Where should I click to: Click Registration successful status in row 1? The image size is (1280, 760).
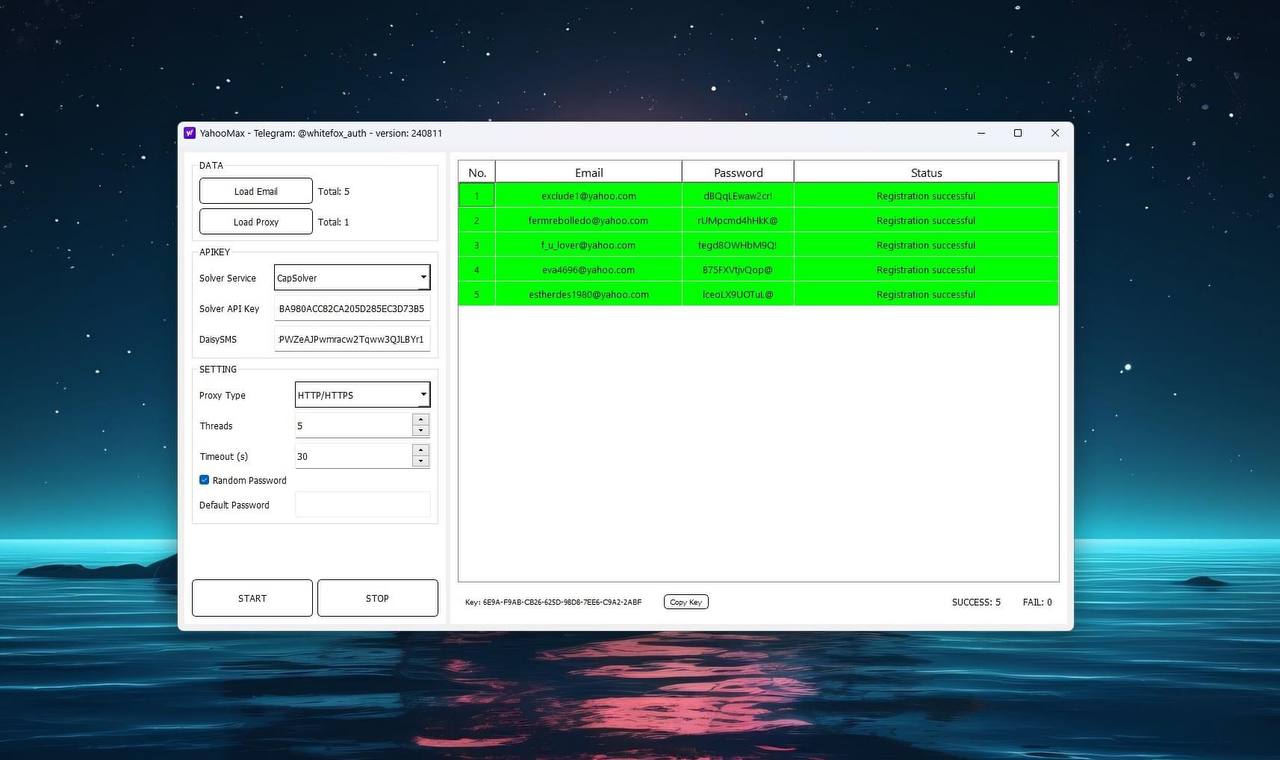click(x=926, y=196)
